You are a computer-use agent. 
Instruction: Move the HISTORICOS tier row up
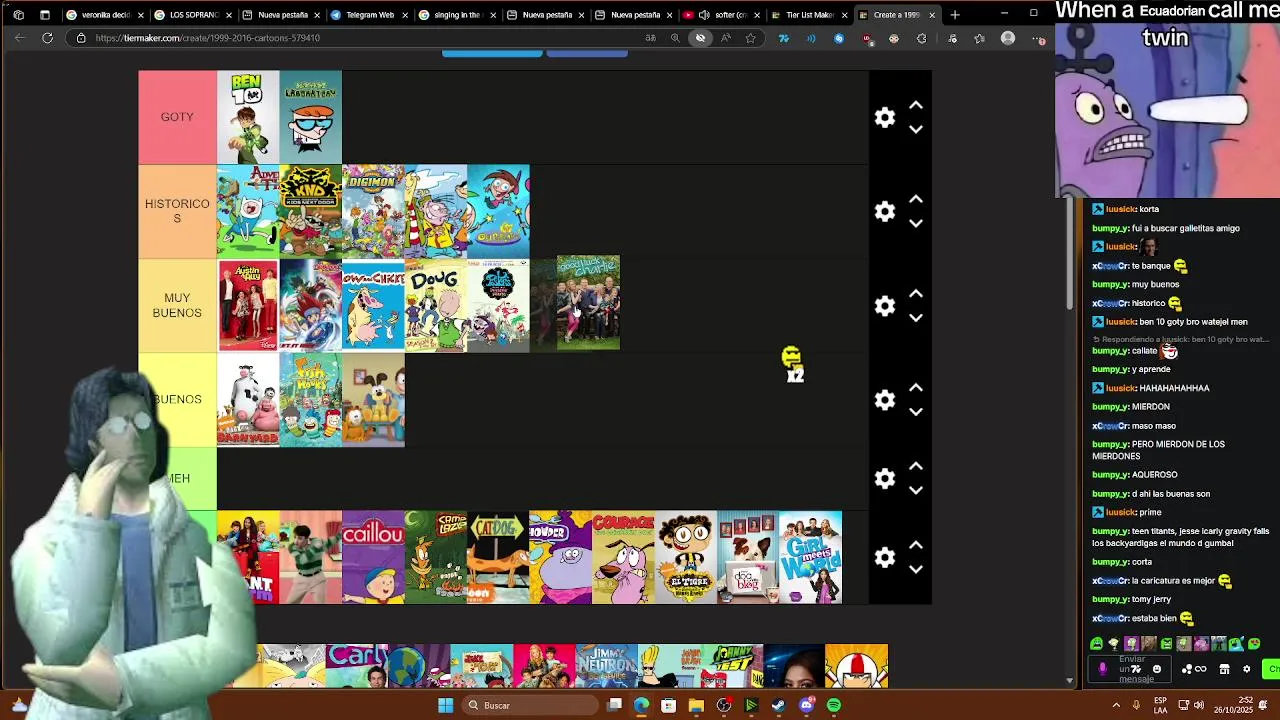coord(915,199)
